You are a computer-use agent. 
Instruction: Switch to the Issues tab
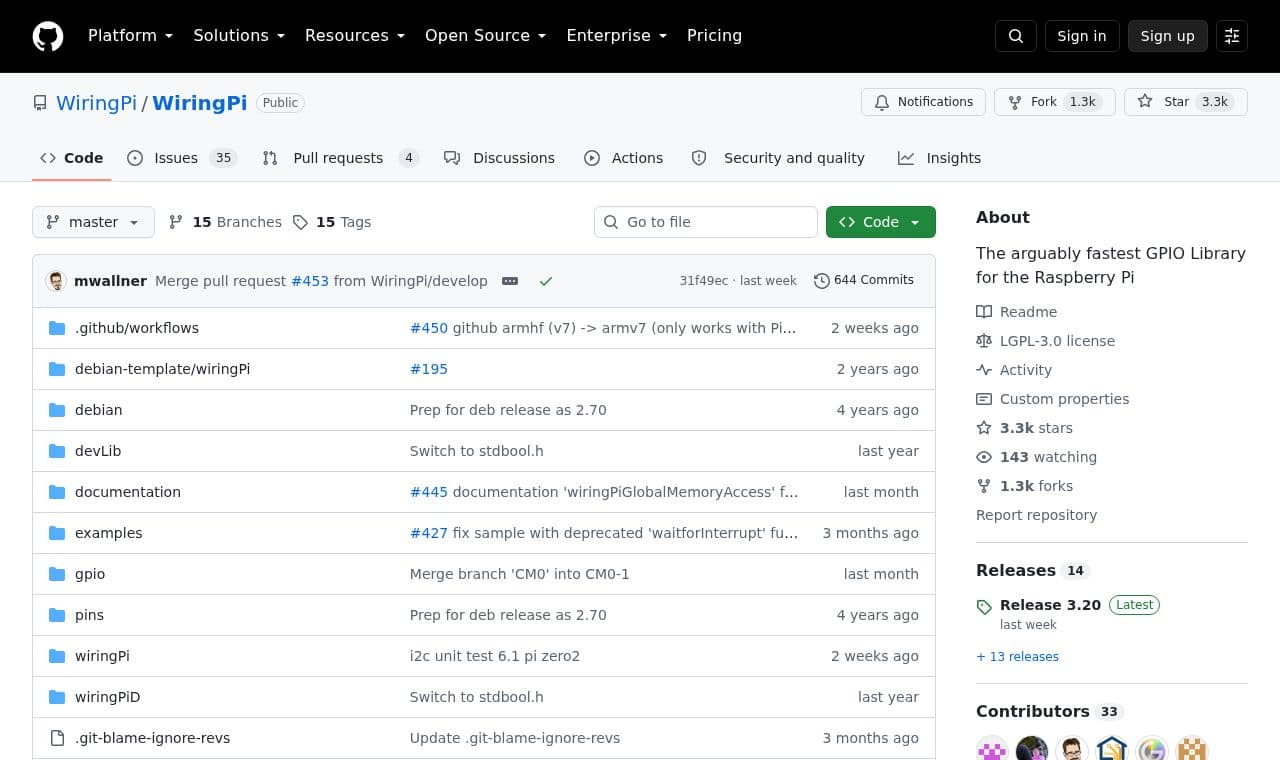click(x=182, y=158)
